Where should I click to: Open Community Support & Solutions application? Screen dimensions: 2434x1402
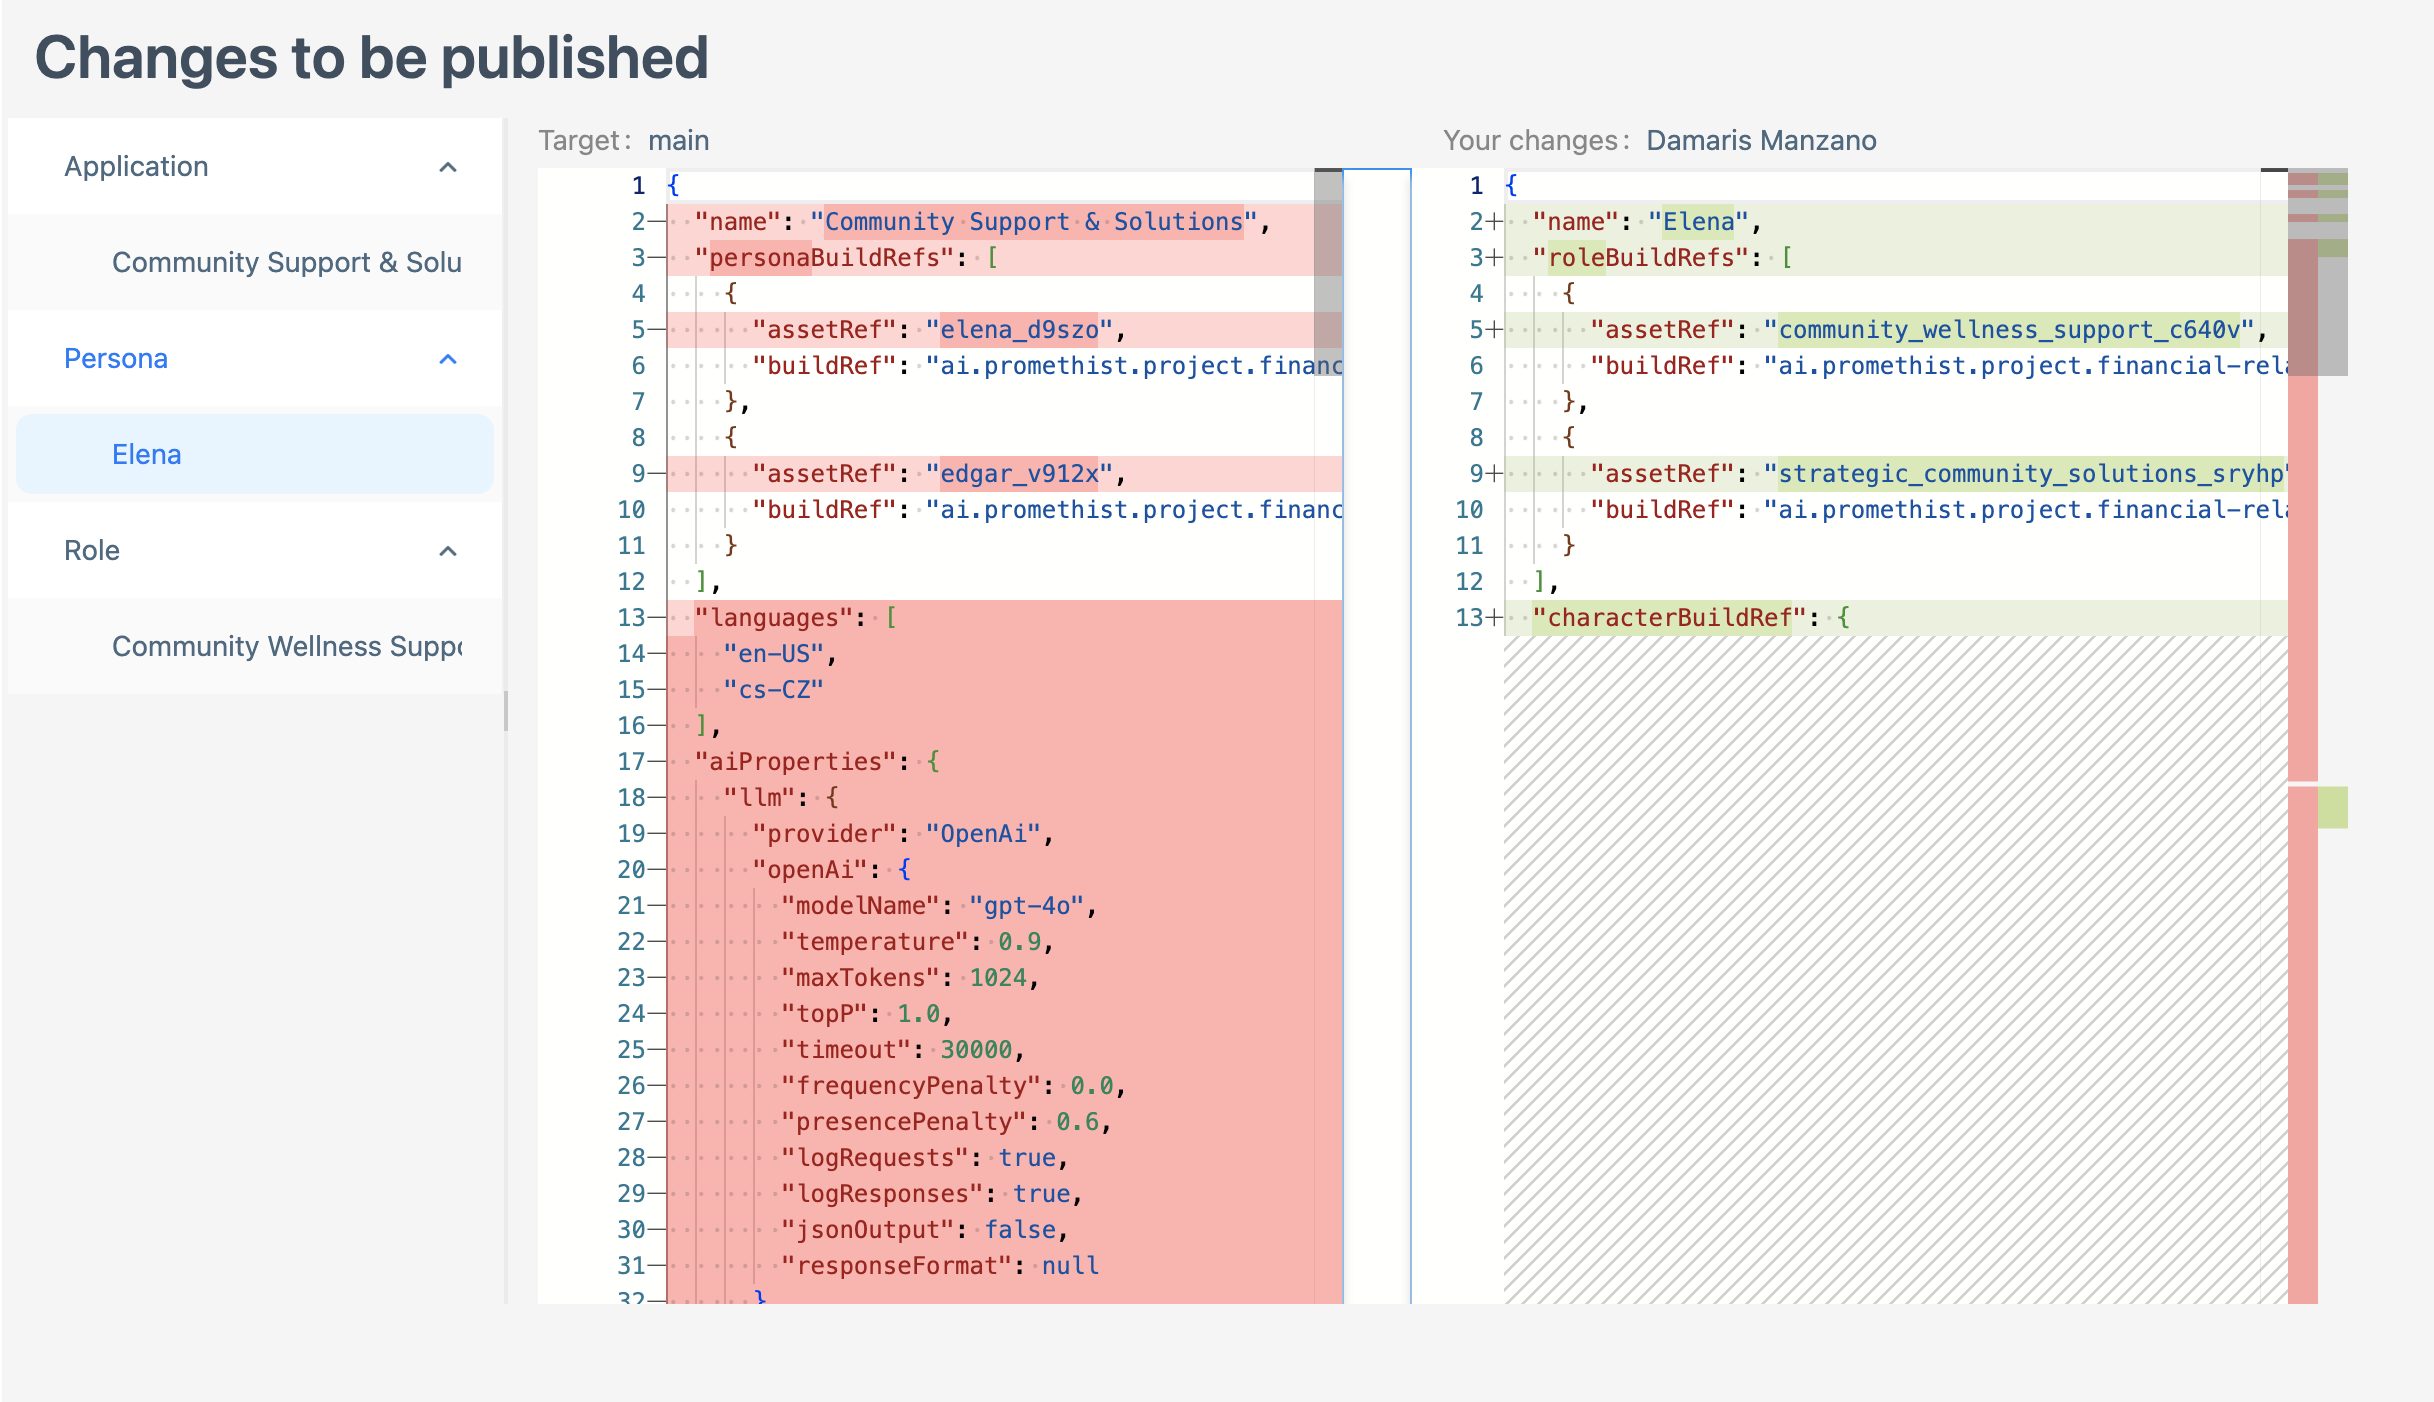click(286, 262)
